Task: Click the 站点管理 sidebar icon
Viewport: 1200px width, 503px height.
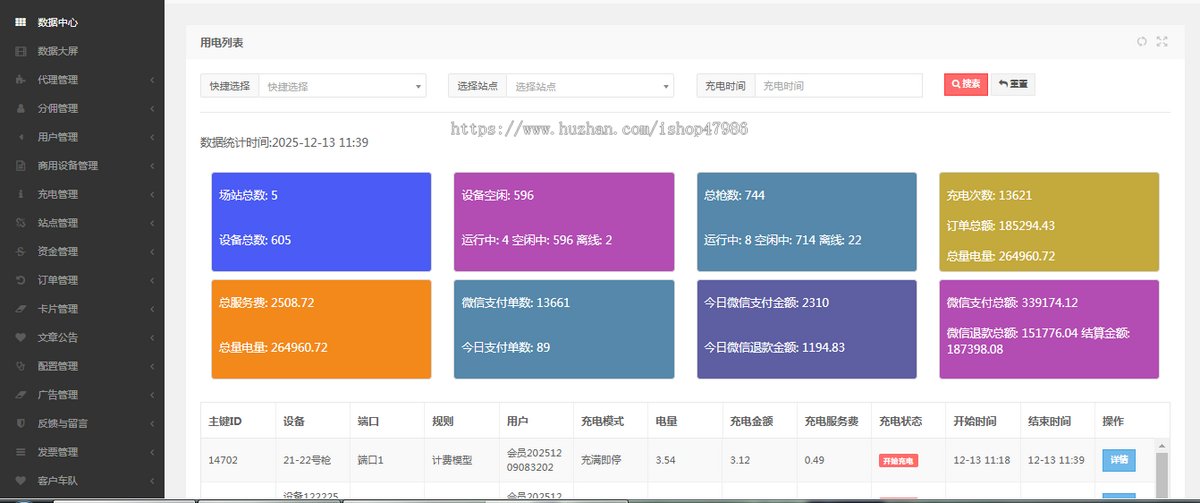Action: tap(21, 222)
